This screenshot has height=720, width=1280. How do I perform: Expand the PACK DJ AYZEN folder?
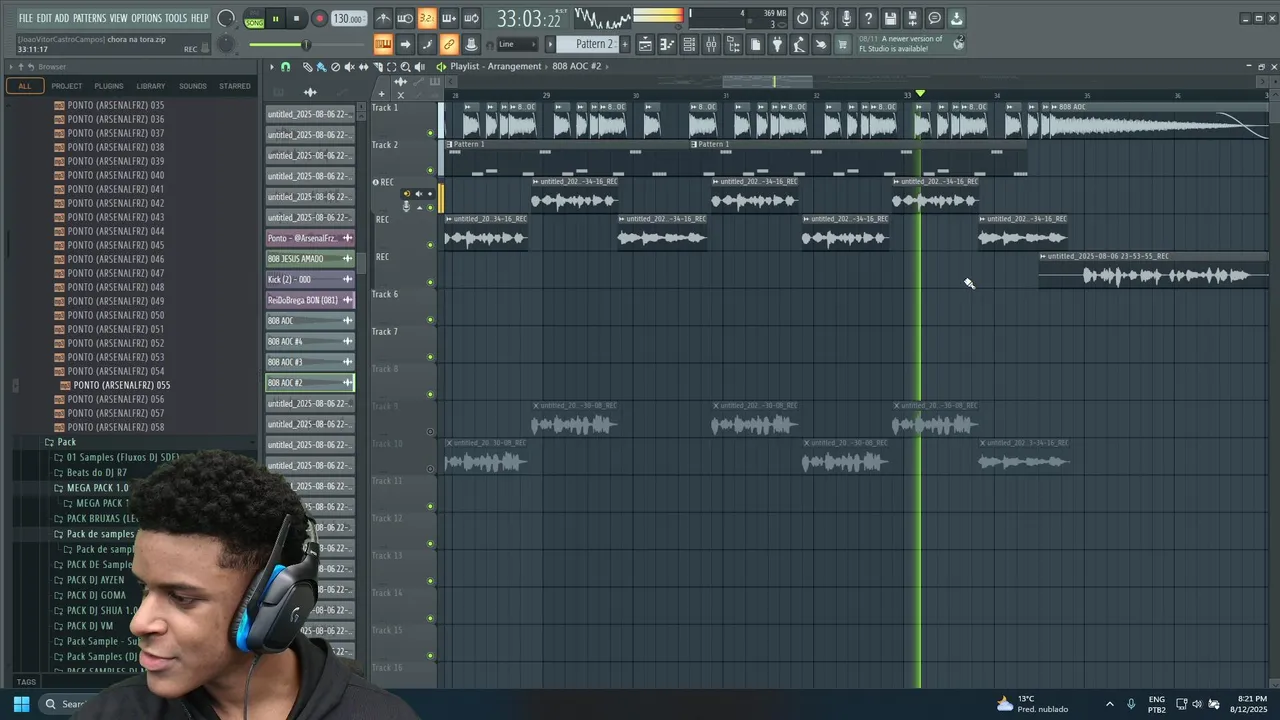click(x=58, y=580)
